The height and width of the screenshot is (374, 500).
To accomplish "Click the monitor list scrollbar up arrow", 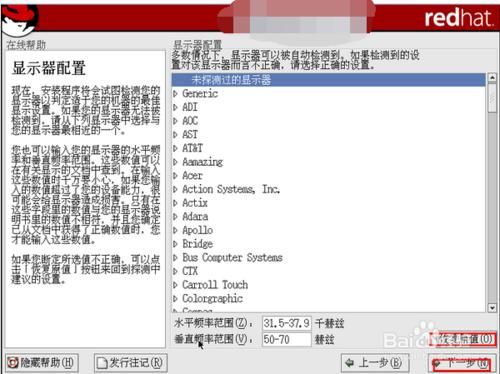I will [x=492, y=78].
